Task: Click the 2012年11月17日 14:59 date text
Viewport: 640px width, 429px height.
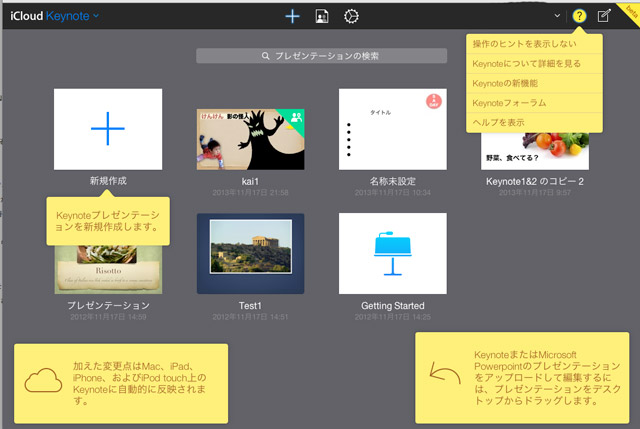Action: click(108, 317)
